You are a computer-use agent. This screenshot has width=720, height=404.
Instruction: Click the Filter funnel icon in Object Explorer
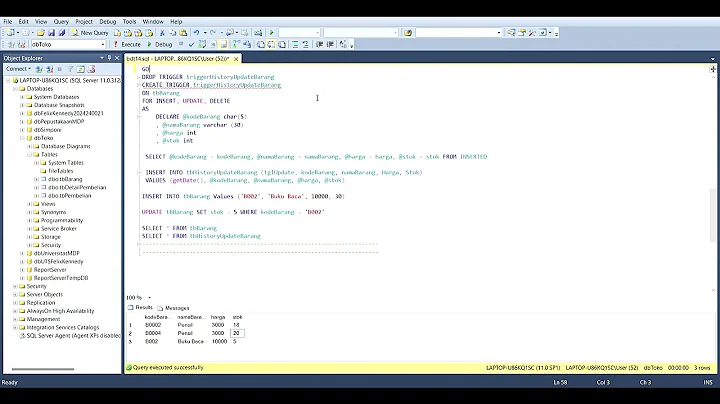(x=70, y=69)
